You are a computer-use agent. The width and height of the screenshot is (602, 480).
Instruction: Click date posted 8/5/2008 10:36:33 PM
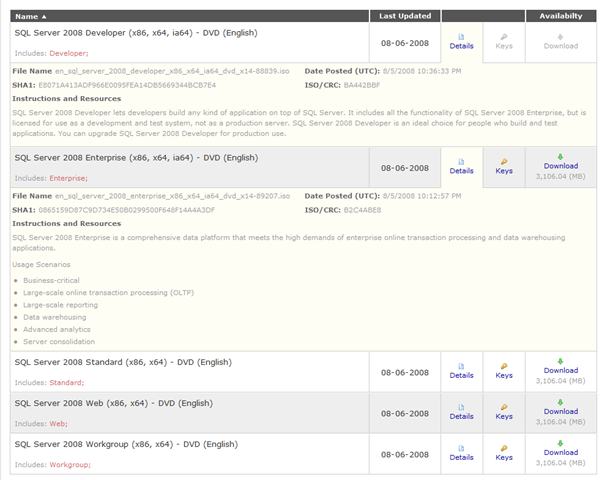pos(422,71)
